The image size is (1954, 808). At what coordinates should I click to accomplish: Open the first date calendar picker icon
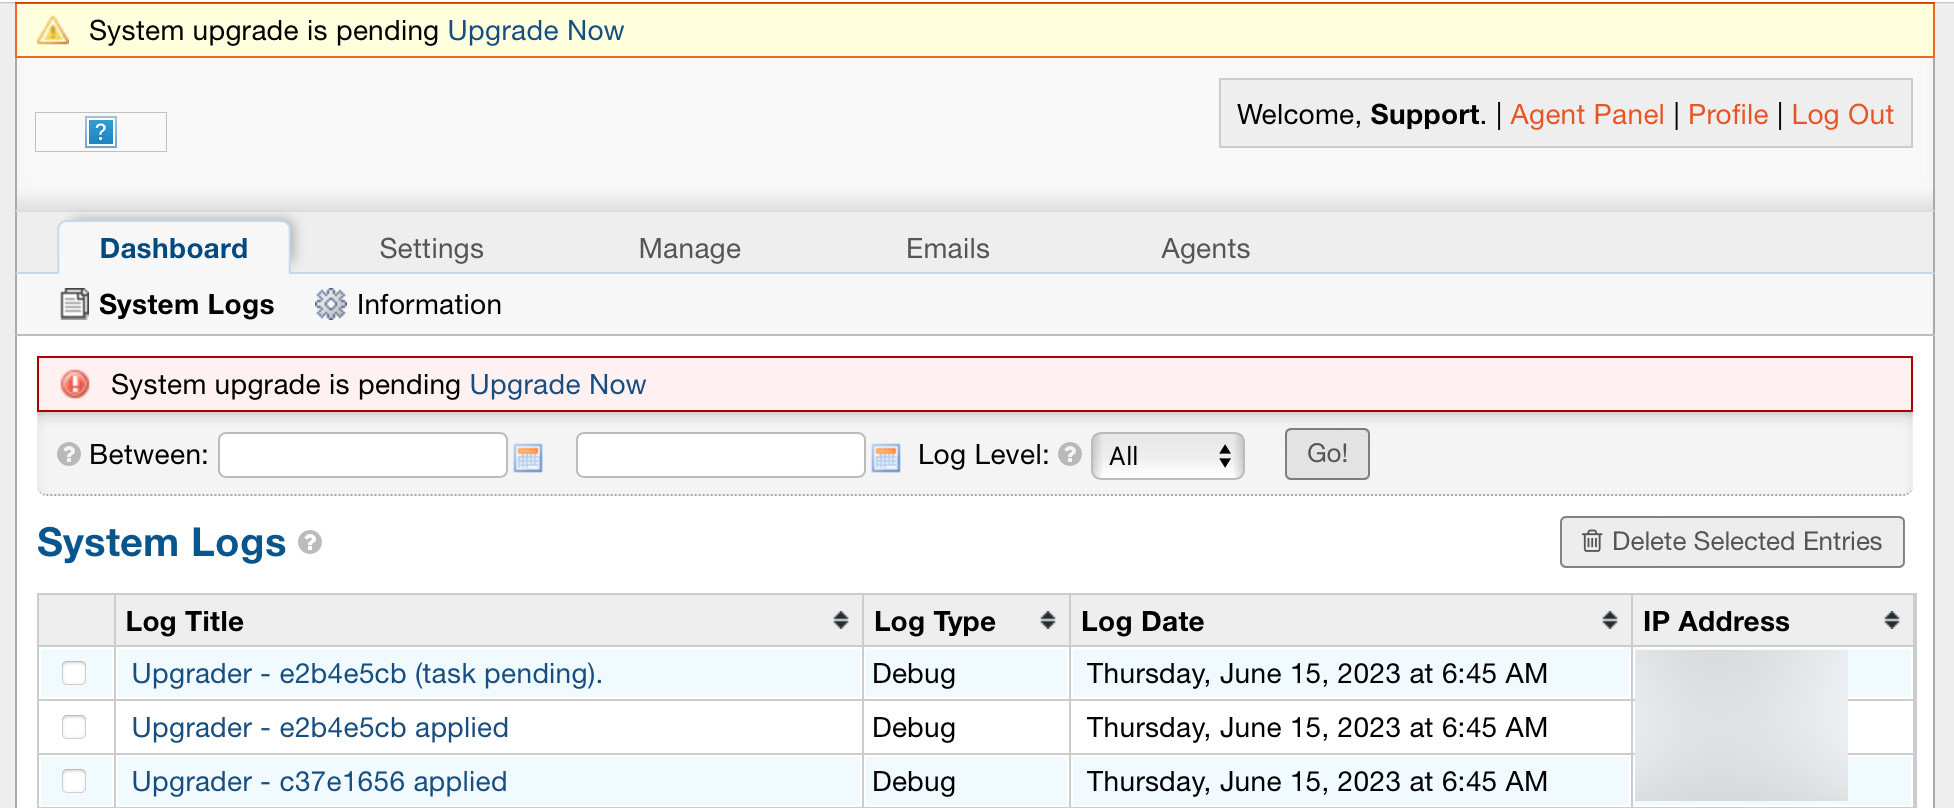point(528,458)
